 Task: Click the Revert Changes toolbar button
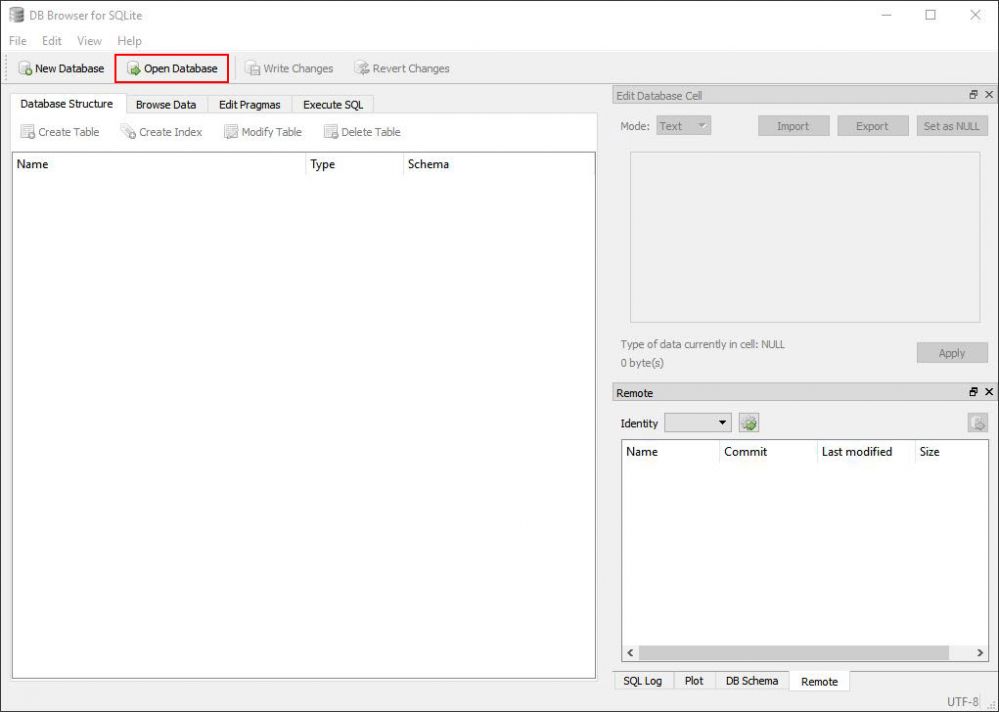tap(402, 68)
